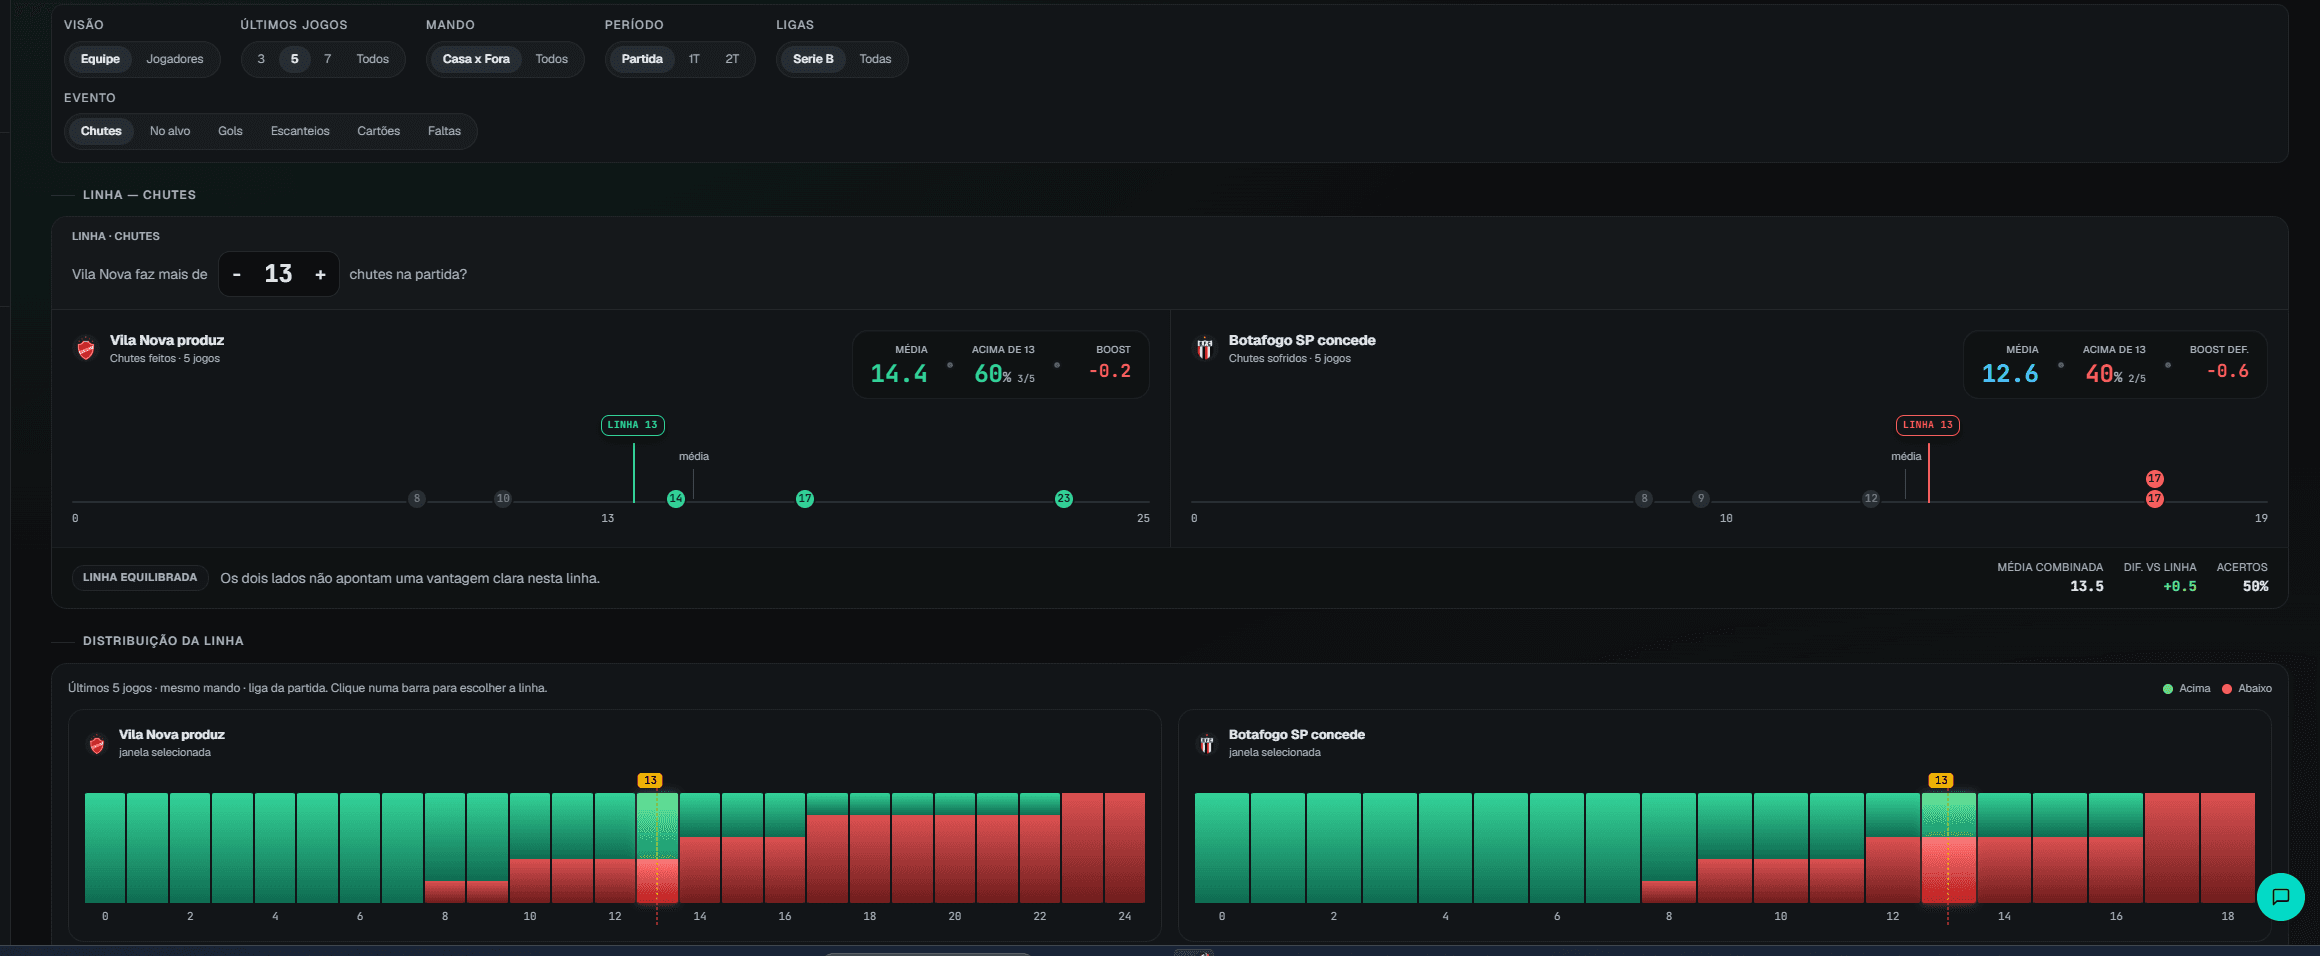Open the Cartões event tab

tap(379, 131)
